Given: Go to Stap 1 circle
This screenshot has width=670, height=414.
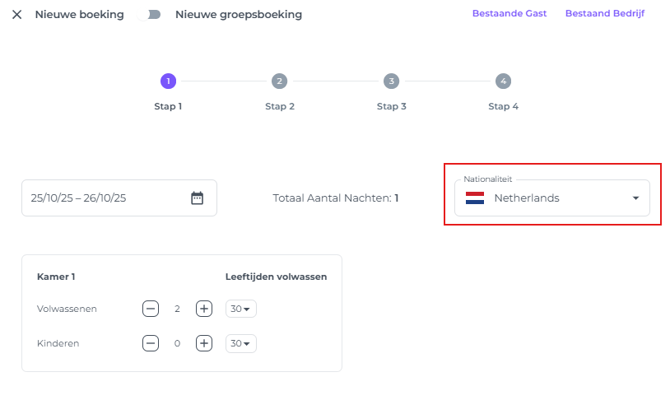Looking at the screenshot, I should click(x=168, y=81).
